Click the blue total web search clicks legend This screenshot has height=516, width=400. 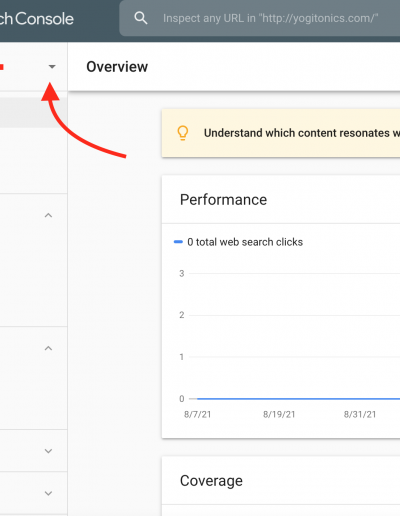click(x=239, y=242)
